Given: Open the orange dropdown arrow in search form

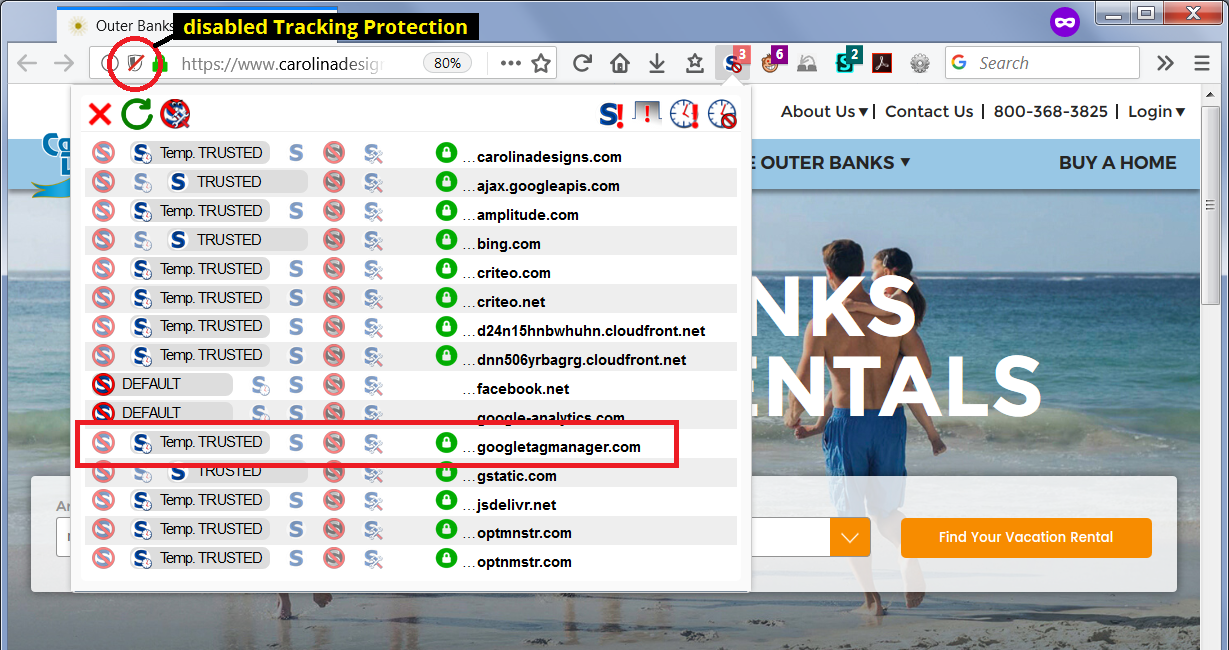Looking at the screenshot, I should 850,537.
